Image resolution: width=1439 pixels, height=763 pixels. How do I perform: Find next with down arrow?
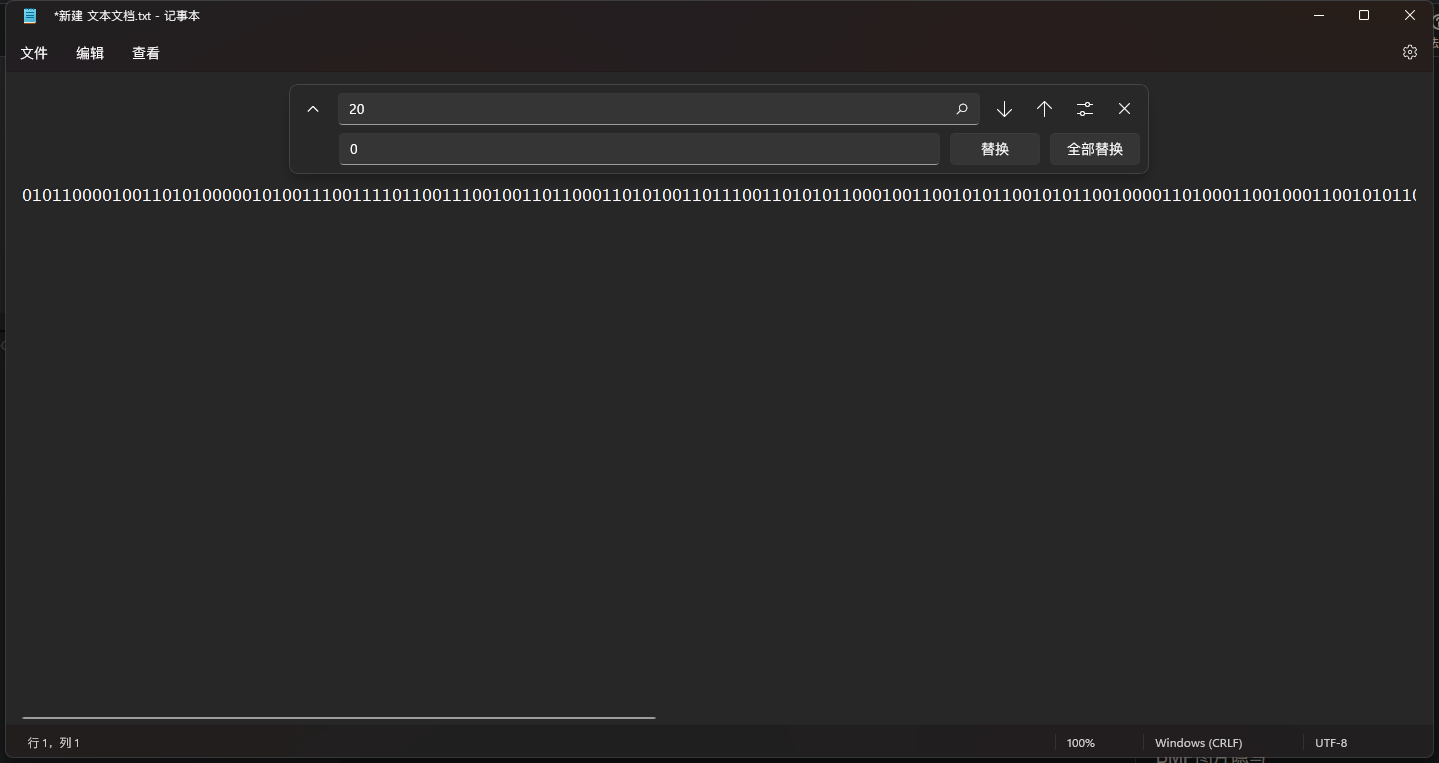click(x=1004, y=109)
